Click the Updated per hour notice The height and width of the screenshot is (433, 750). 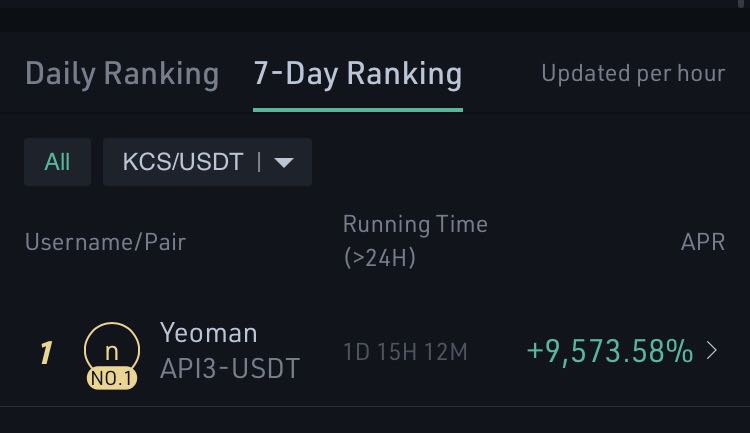[x=633, y=74]
